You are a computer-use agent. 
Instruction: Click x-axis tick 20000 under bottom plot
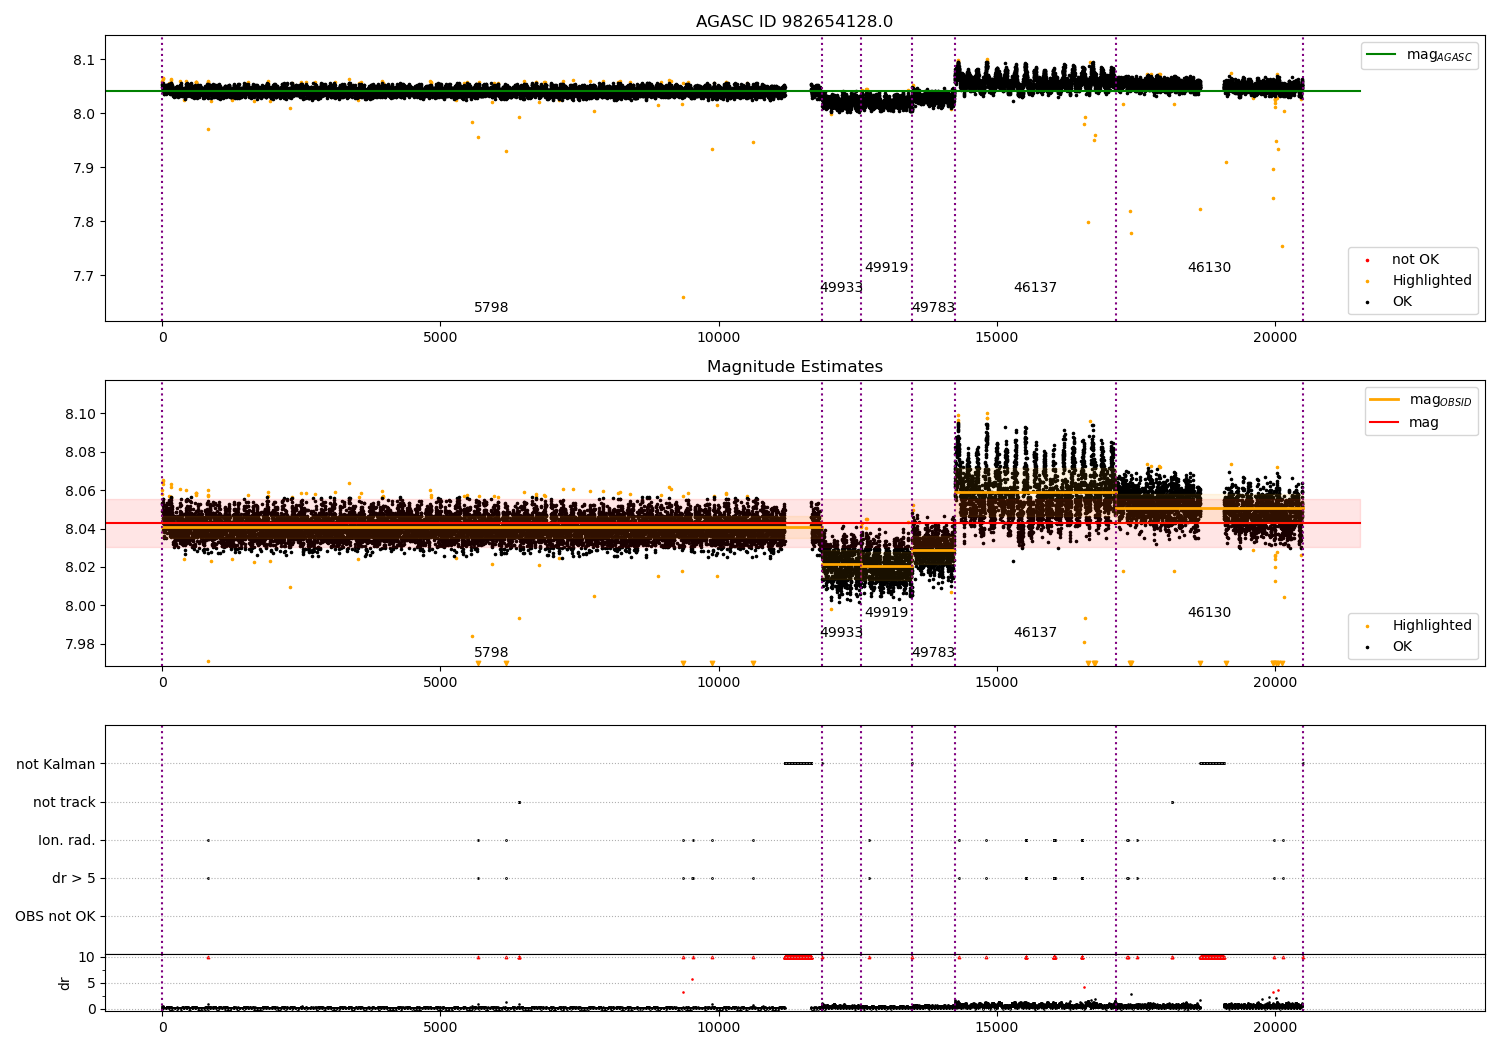pos(1275,1028)
